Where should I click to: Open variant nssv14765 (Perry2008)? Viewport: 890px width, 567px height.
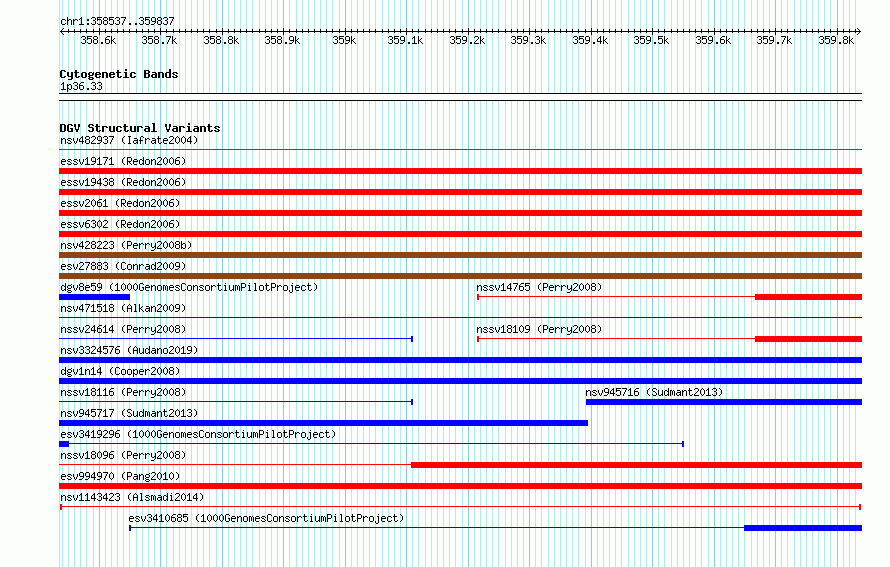coord(539,287)
